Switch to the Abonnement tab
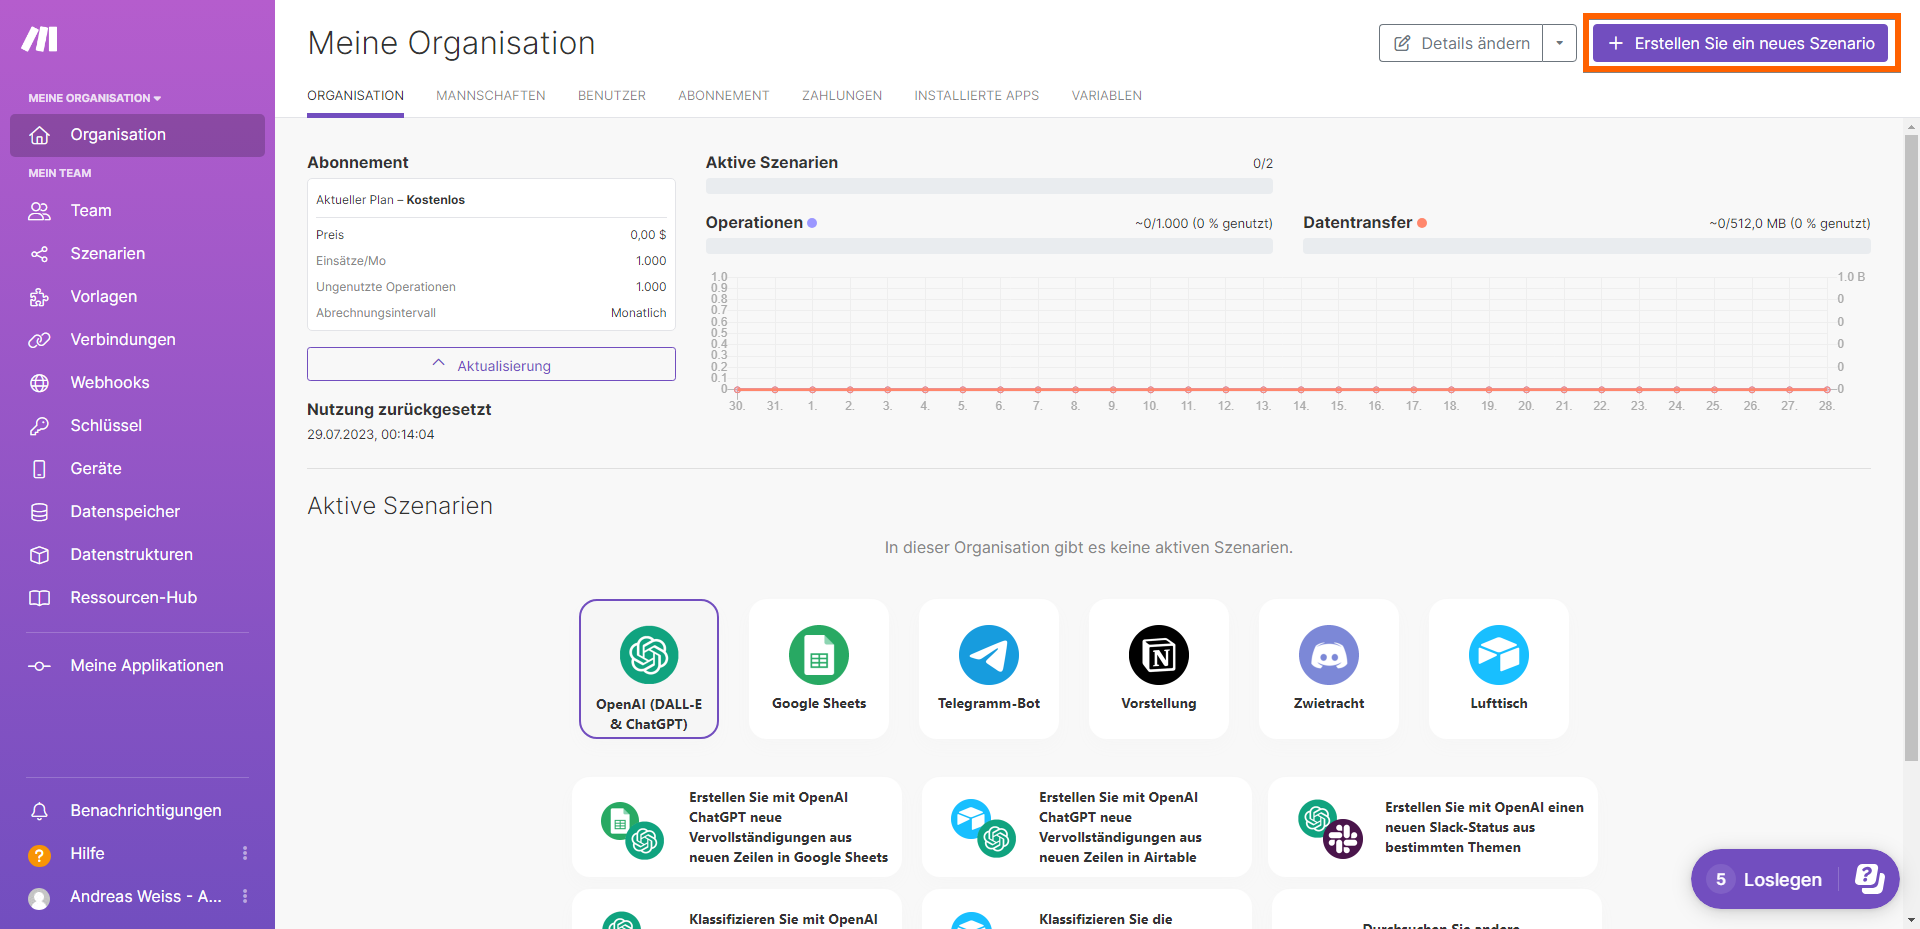This screenshot has height=929, width=1920. pos(723,96)
